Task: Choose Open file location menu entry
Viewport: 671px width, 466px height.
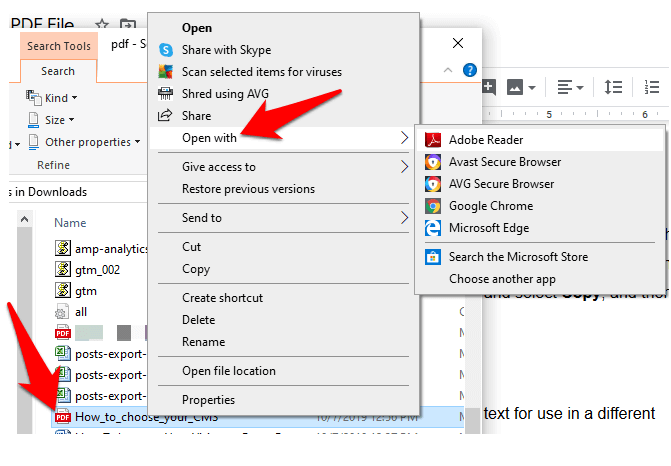Action: coord(228,371)
